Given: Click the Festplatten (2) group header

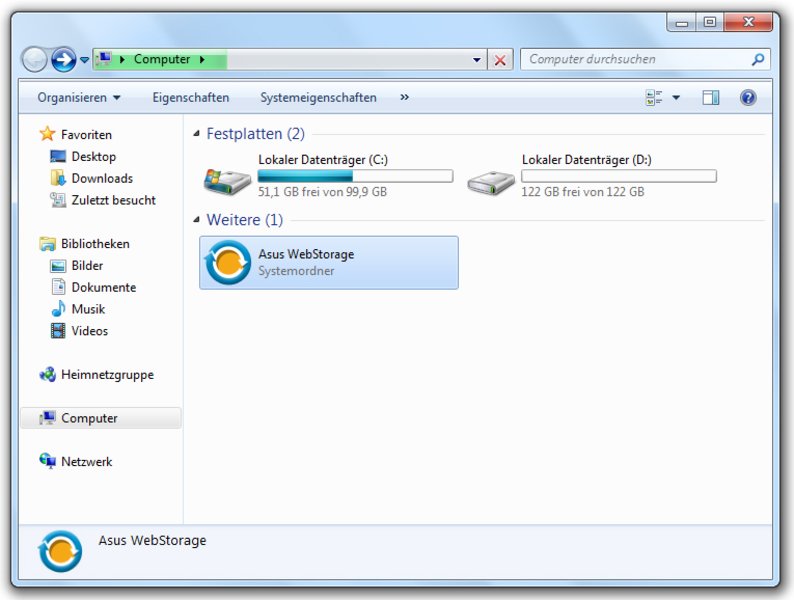Looking at the screenshot, I should (255, 134).
